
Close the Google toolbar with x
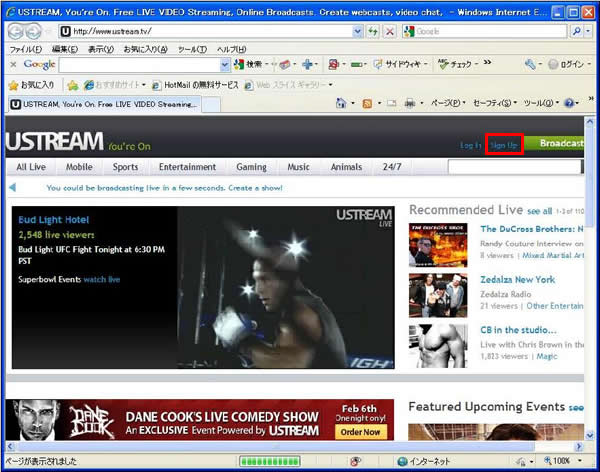13,64
